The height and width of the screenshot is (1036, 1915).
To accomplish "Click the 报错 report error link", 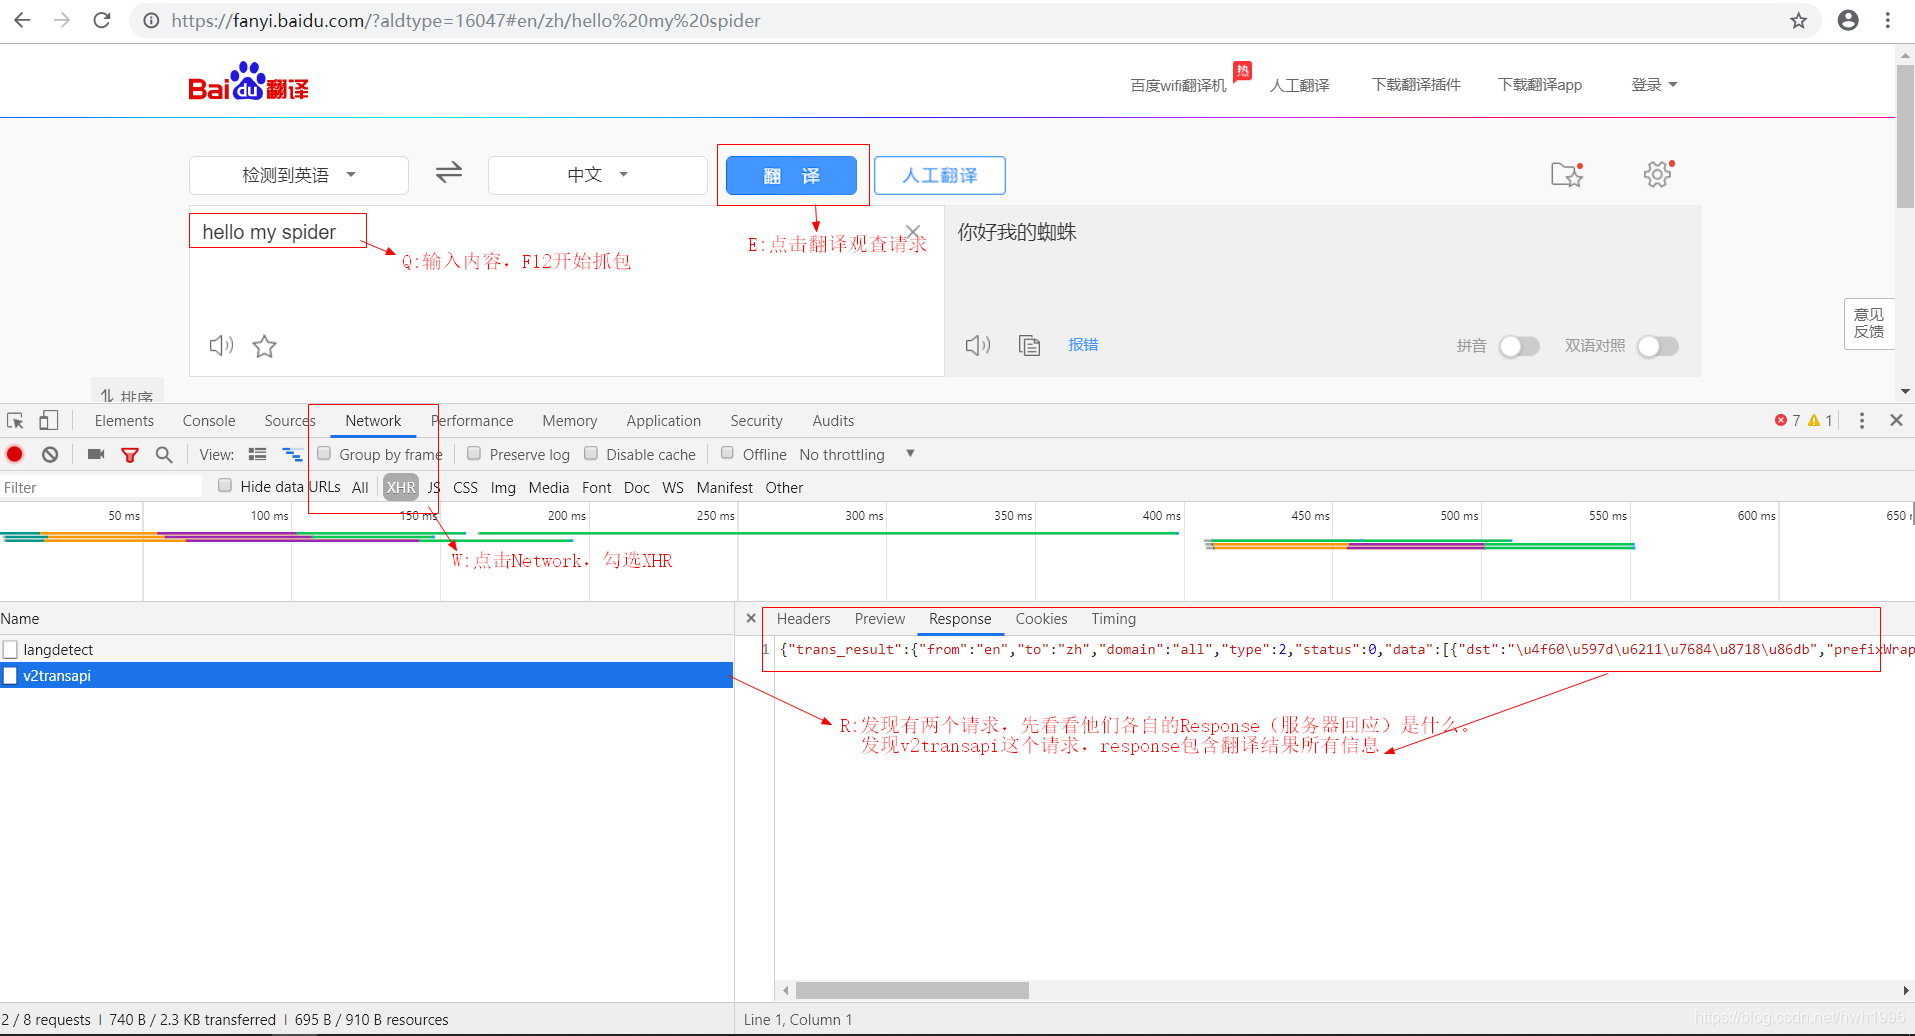I will (1083, 345).
